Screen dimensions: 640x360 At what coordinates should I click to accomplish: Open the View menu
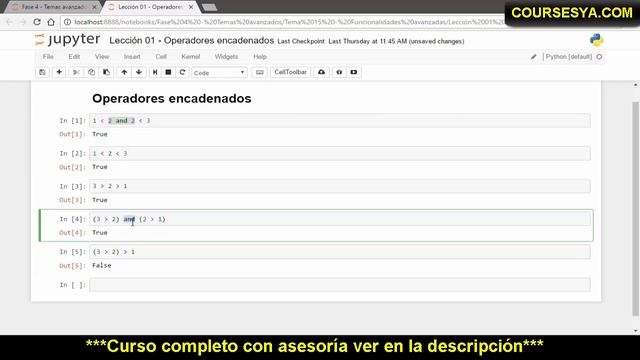[102, 57]
